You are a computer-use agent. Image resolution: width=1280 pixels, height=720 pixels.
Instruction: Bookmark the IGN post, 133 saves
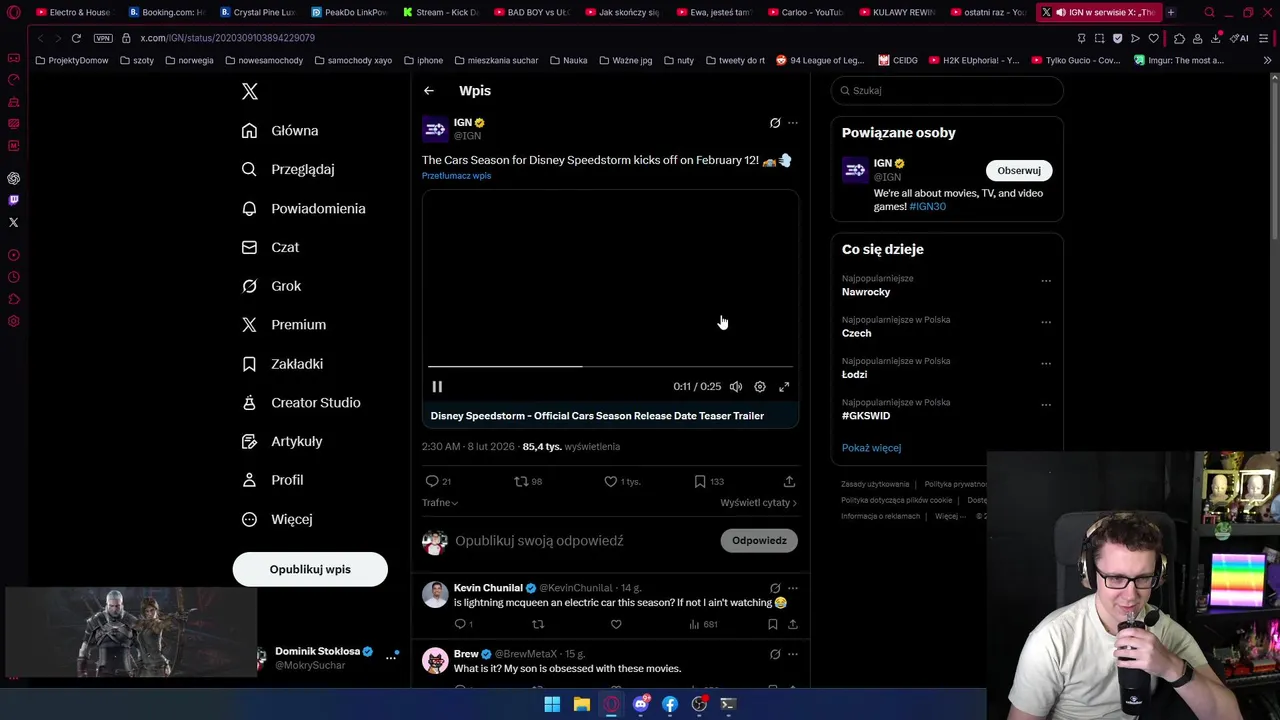pyautogui.click(x=709, y=482)
